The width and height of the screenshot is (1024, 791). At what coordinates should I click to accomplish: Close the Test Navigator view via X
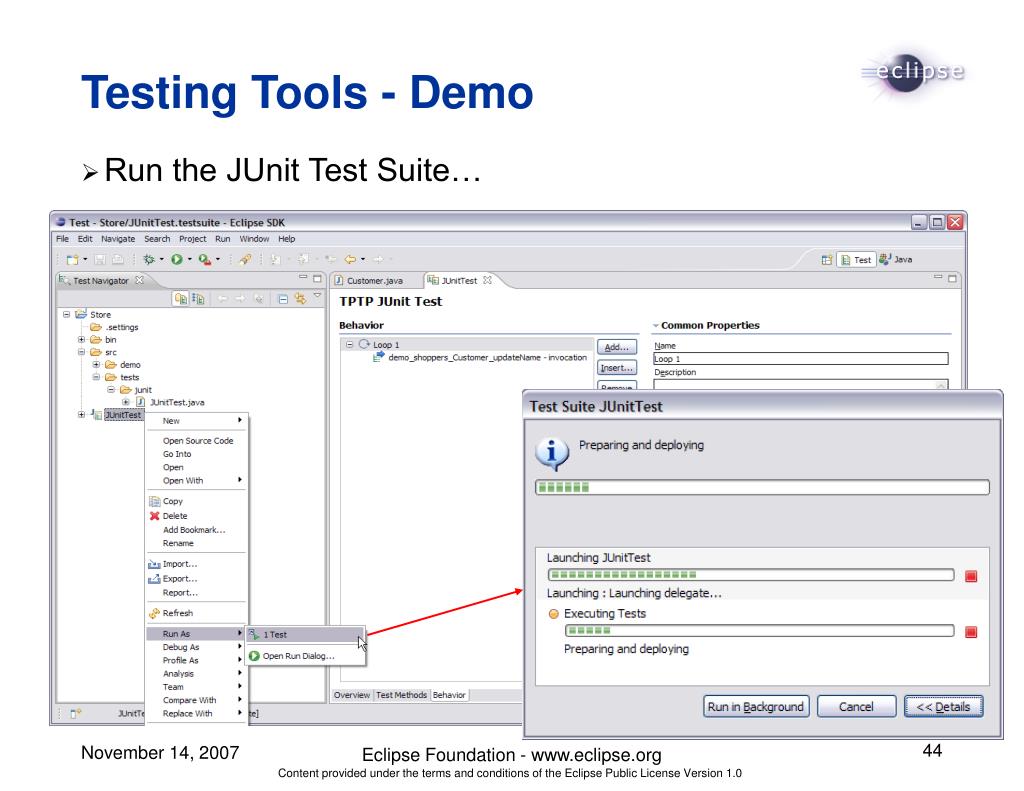pyautogui.click(x=139, y=280)
